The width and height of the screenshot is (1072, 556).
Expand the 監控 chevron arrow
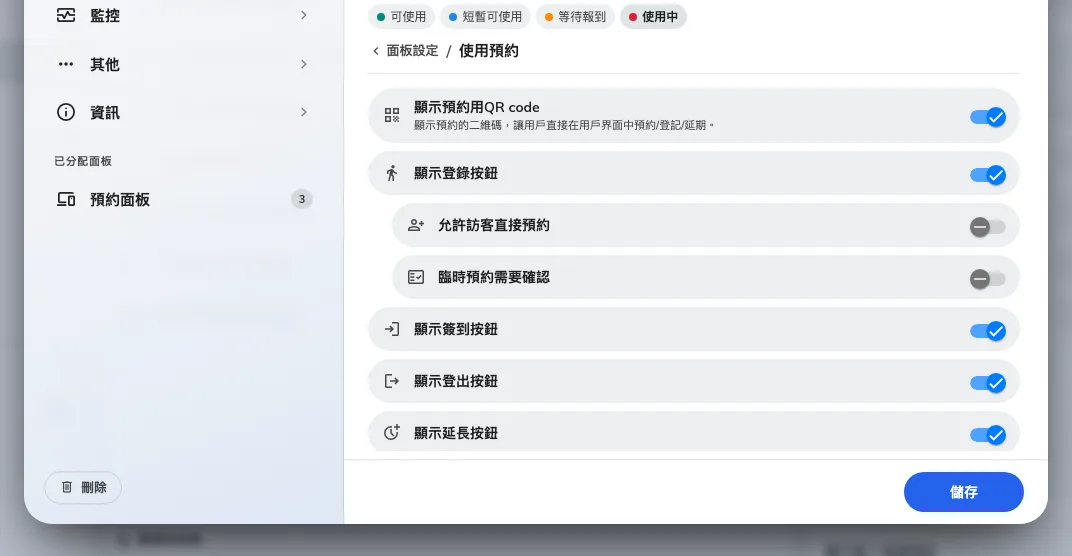(304, 15)
